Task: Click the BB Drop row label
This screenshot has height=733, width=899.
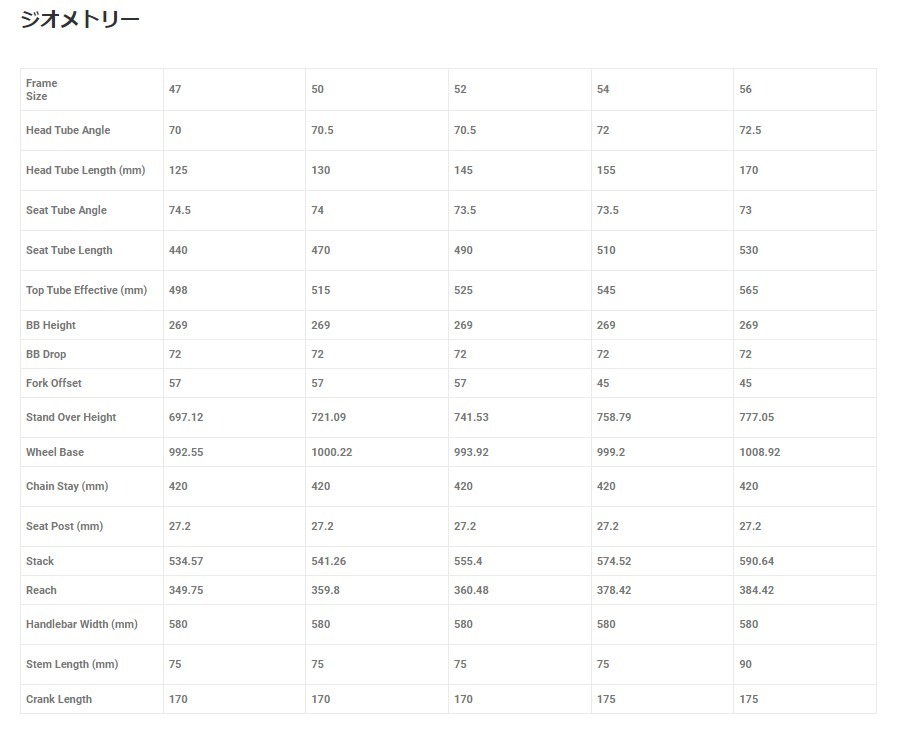Action: point(46,355)
